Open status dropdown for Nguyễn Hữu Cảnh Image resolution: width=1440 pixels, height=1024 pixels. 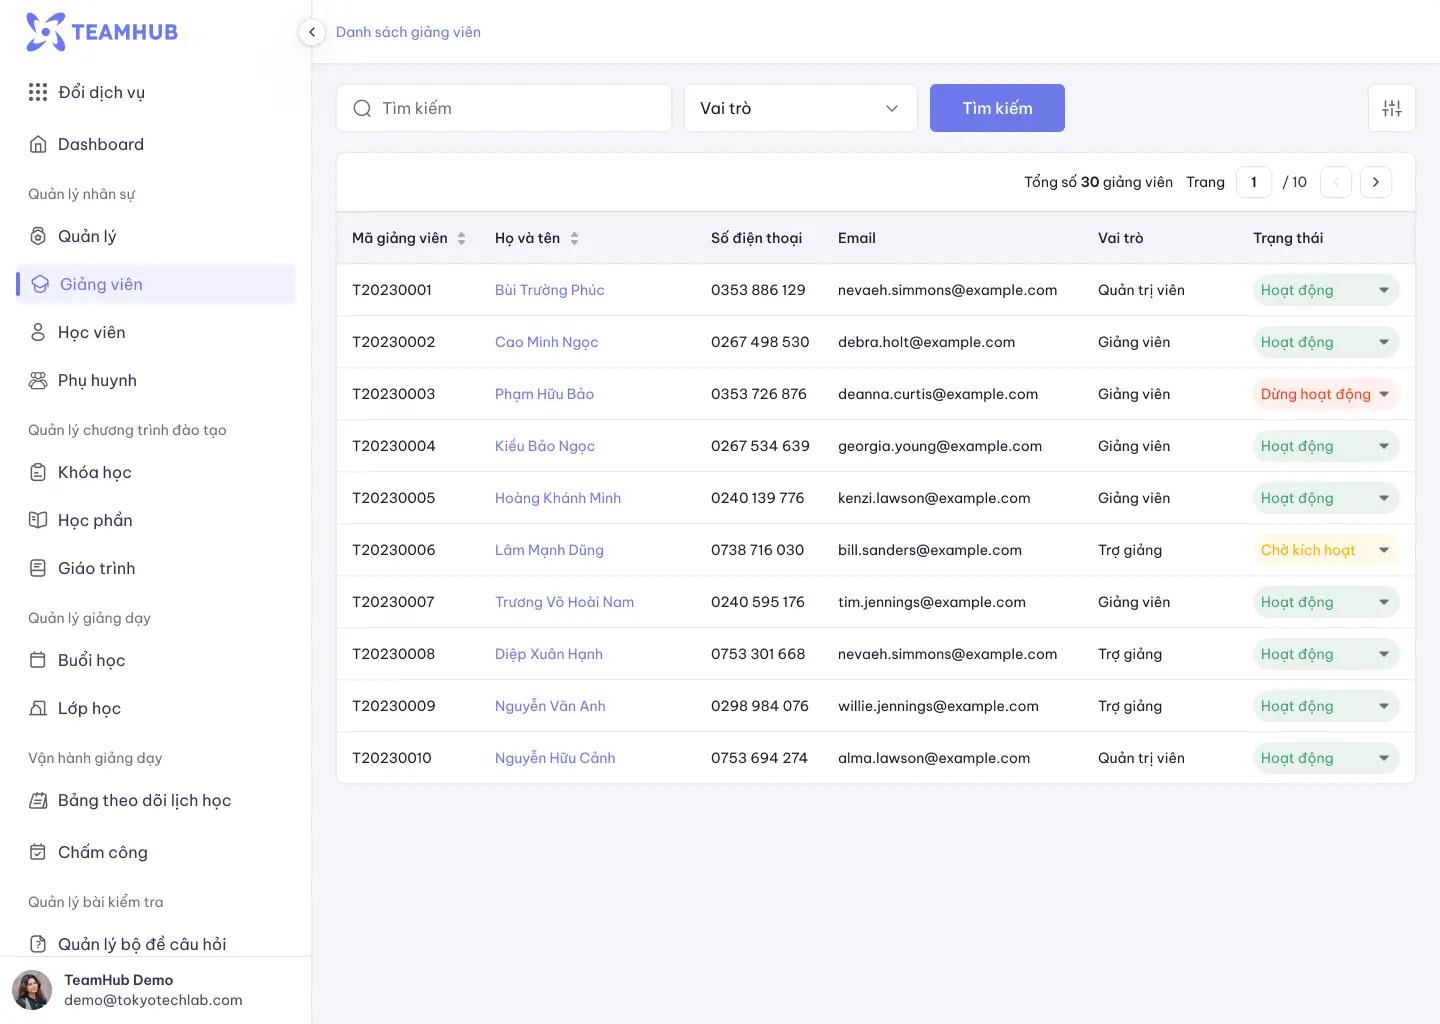tap(1326, 758)
